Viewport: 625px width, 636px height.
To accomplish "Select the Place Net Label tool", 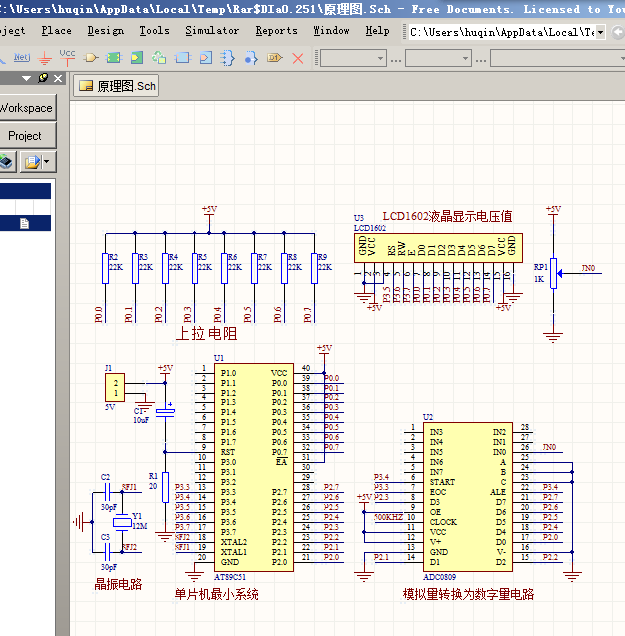I will pyautogui.click(x=21, y=58).
